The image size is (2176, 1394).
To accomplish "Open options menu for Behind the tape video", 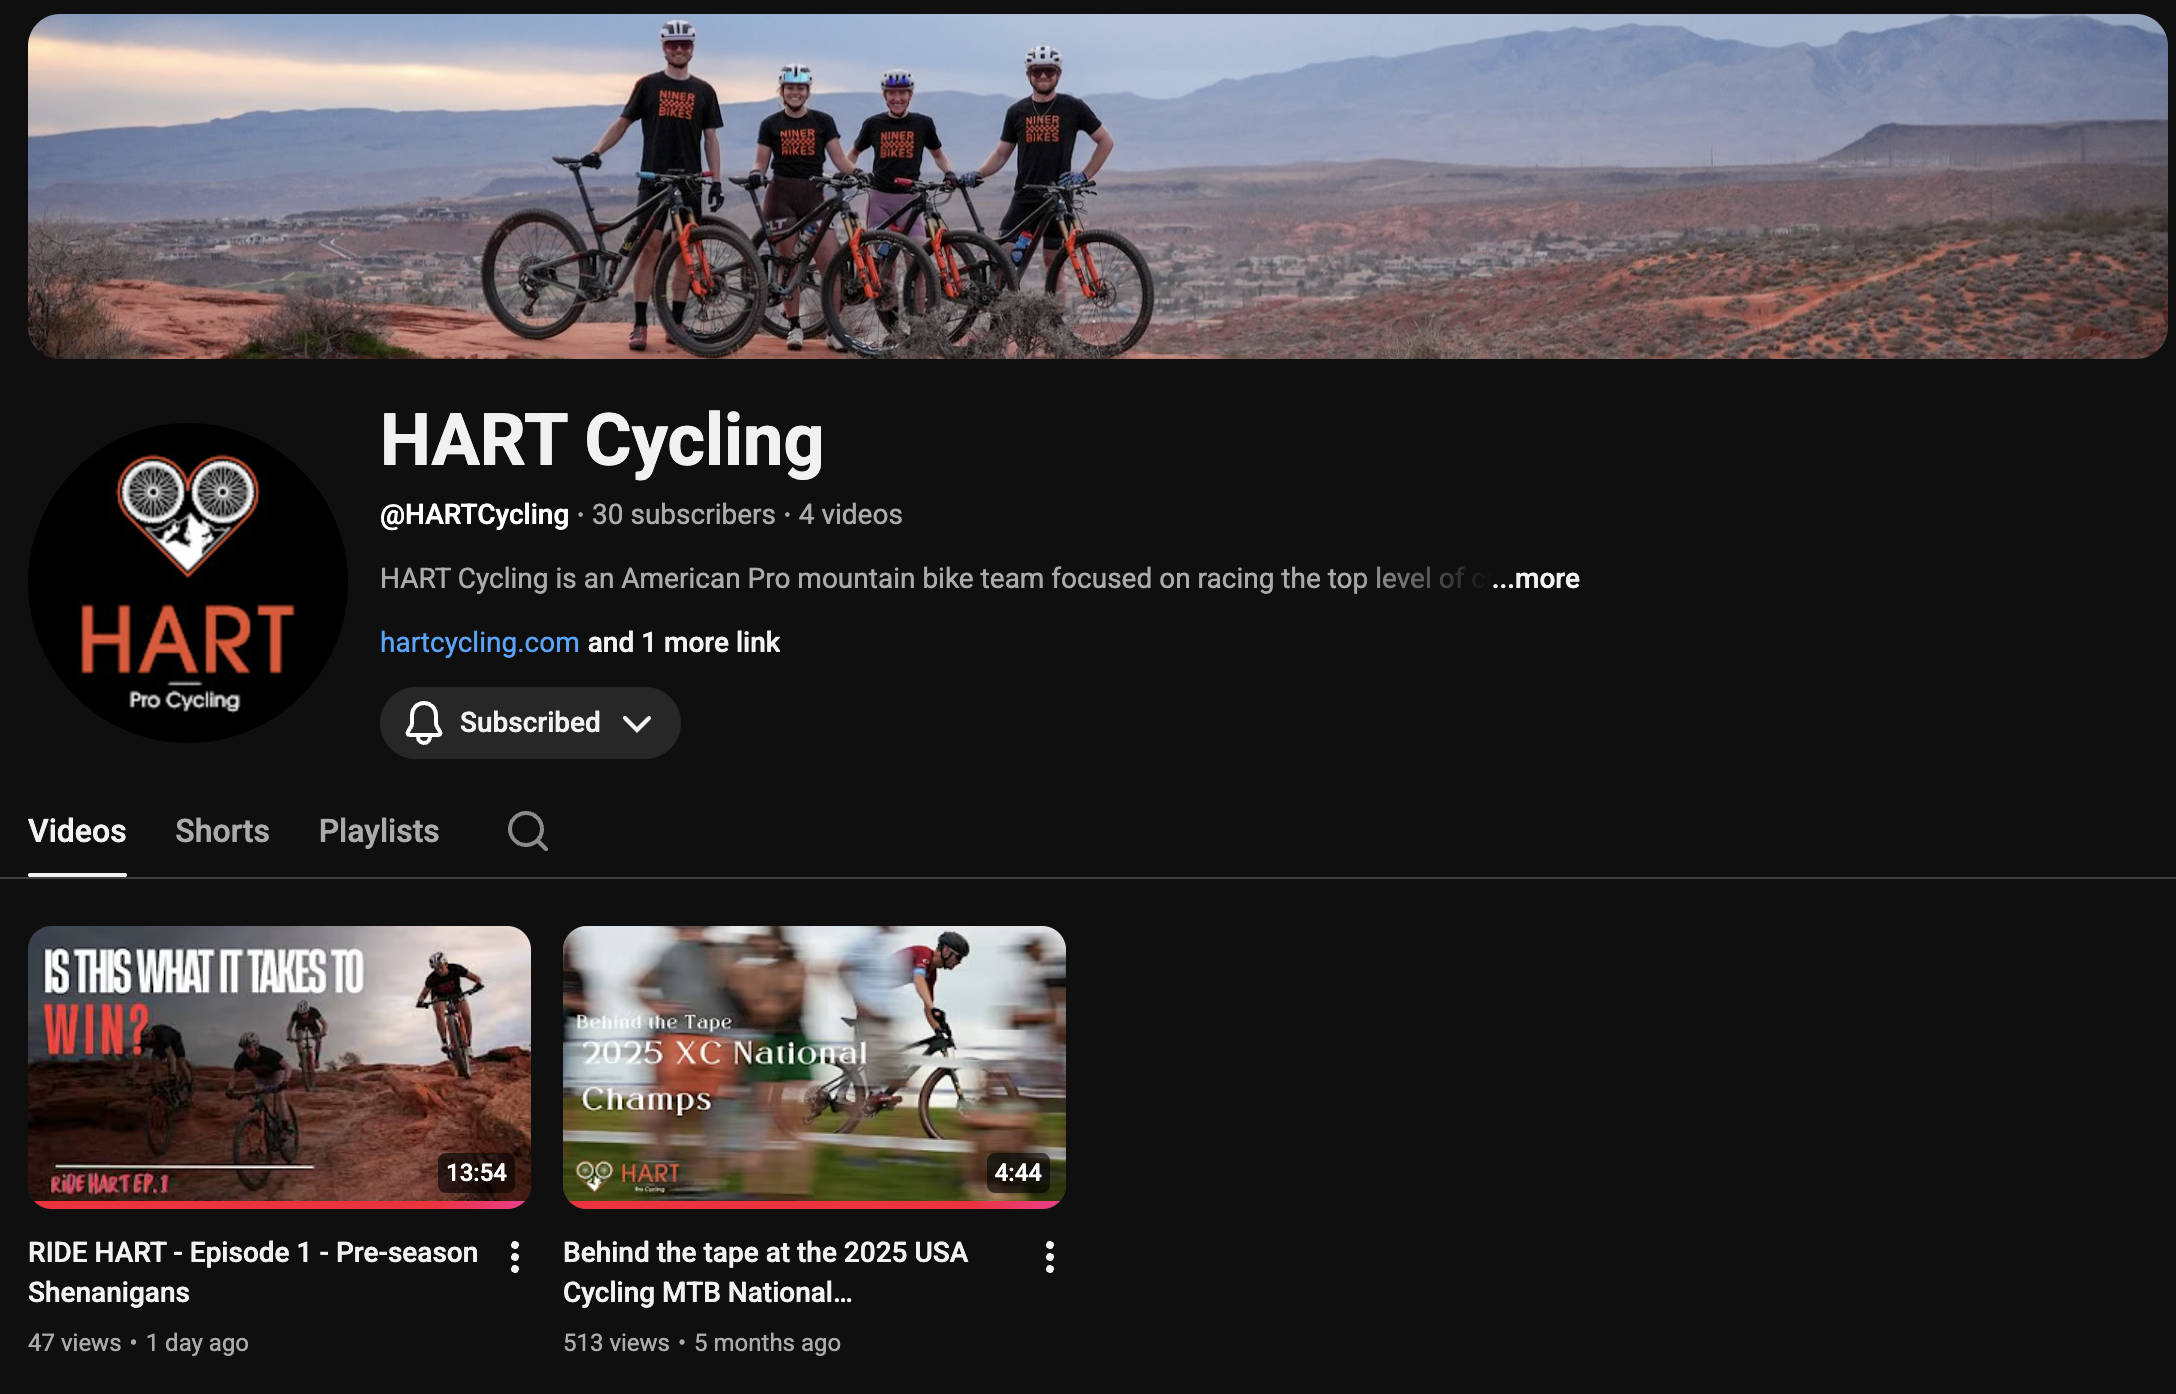I will pos(1049,1257).
